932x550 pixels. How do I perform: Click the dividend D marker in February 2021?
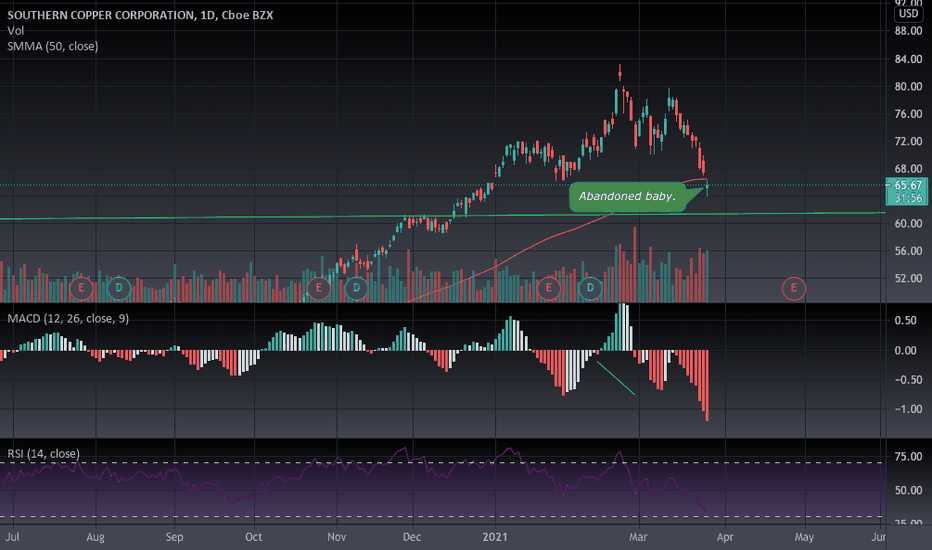590,288
